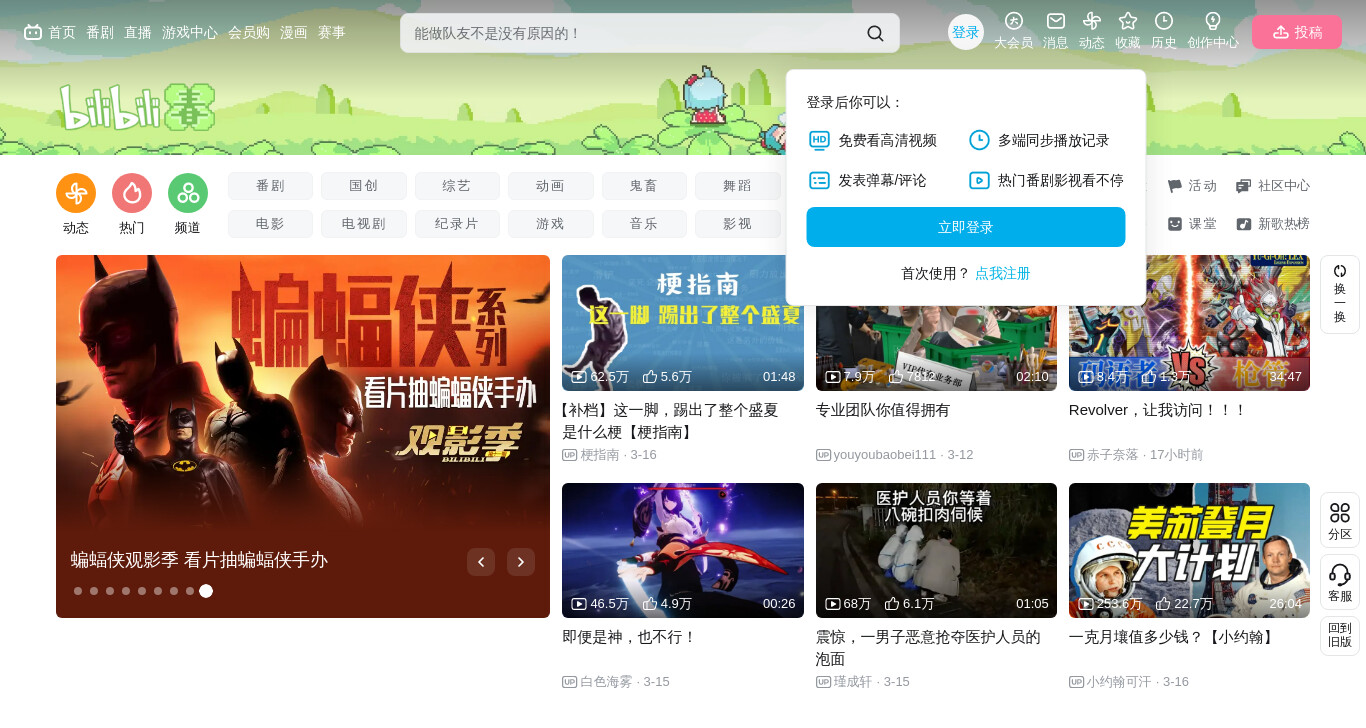Image resolution: width=1366 pixels, height=728 pixels.
Task: Open 会员购 in top navigation
Action: (x=249, y=32)
